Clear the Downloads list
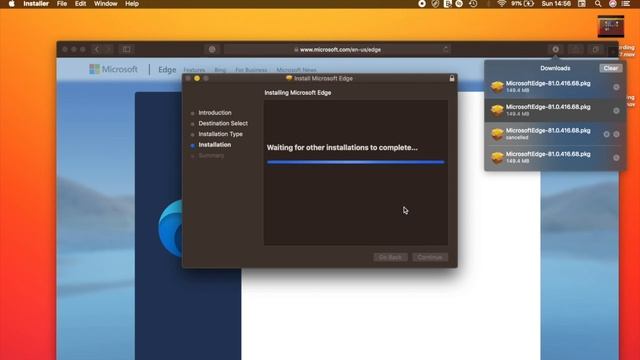This screenshot has height=360, width=640. point(611,68)
